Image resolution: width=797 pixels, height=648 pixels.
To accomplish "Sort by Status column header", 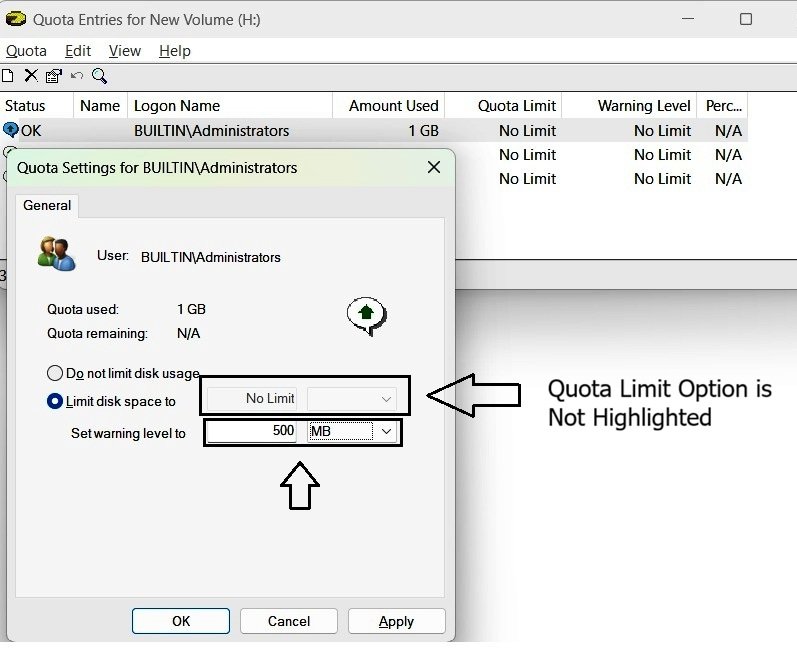I will tap(37, 106).
